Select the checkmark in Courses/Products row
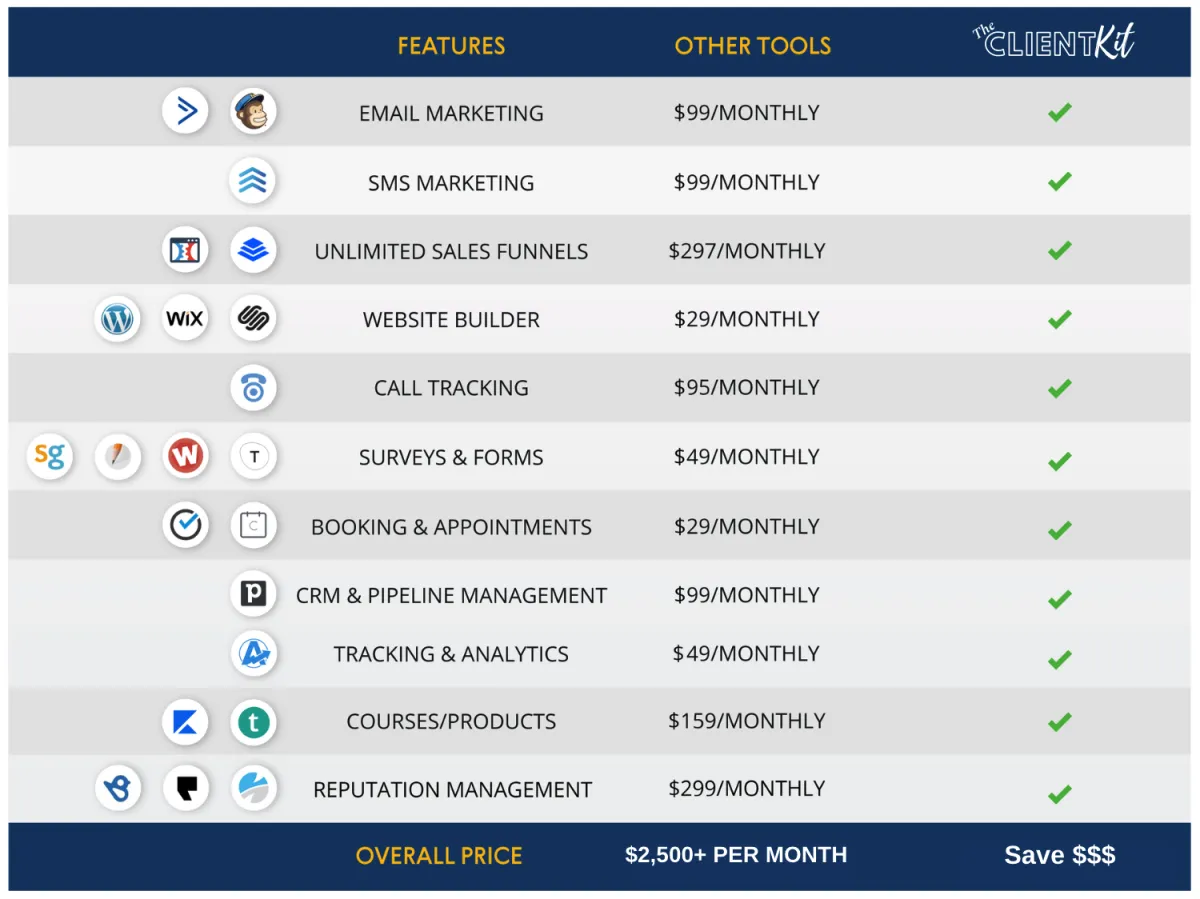 pos(1060,722)
